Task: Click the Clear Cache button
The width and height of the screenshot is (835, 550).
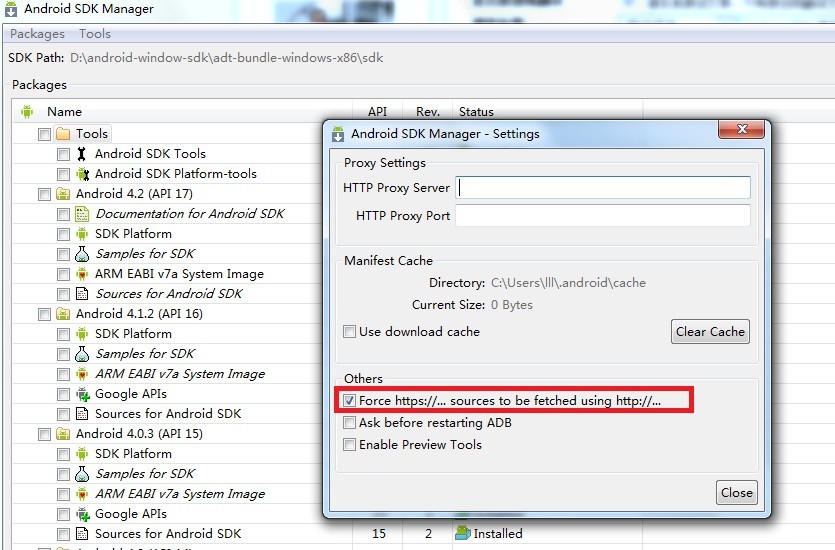Action: click(710, 332)
